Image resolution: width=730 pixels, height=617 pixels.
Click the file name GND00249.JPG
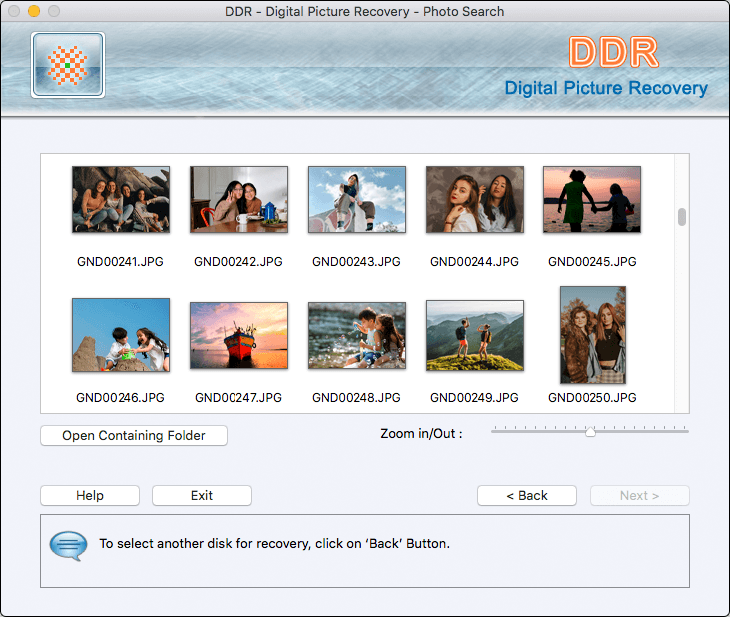click(x=474, y=398)
